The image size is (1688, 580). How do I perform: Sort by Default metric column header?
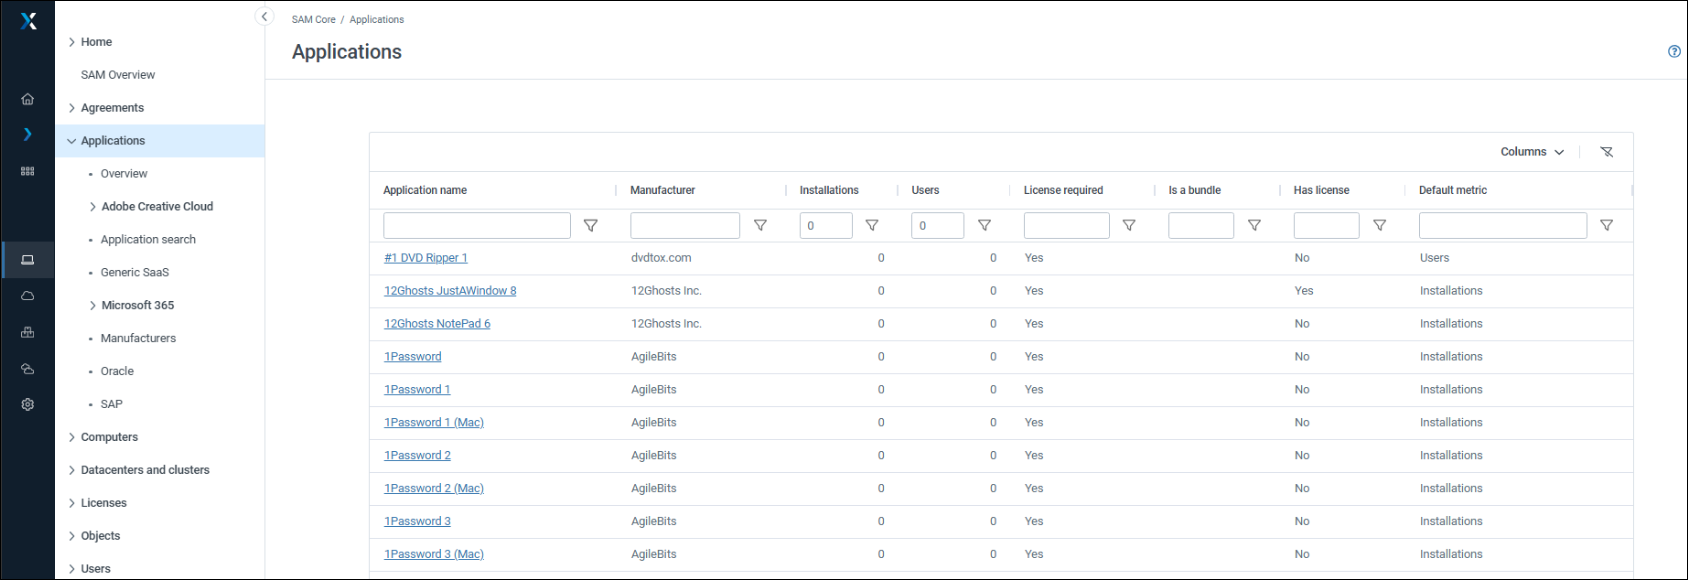(1453, 190)
